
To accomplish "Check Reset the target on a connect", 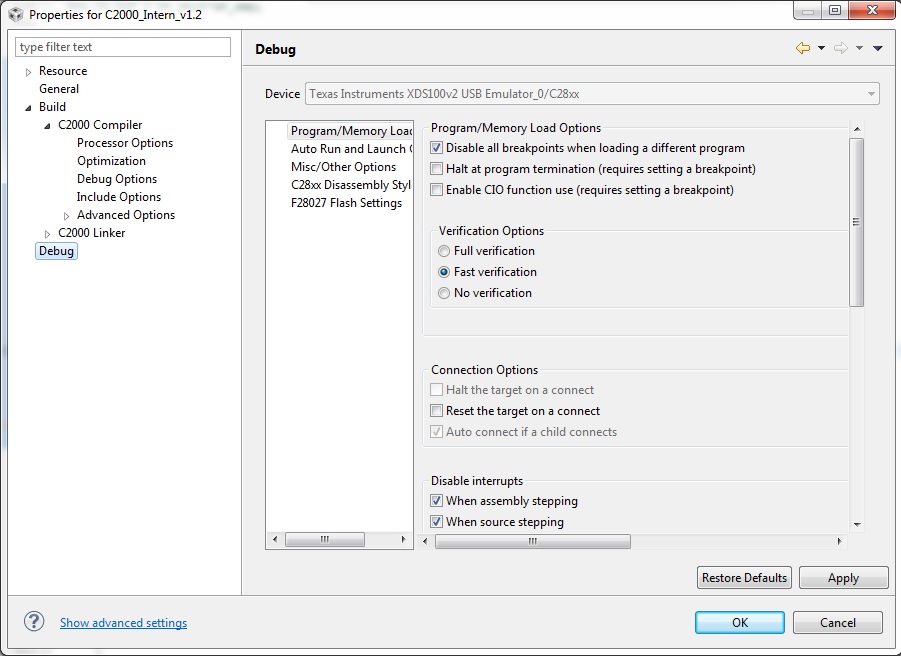I will click(437, 411).
